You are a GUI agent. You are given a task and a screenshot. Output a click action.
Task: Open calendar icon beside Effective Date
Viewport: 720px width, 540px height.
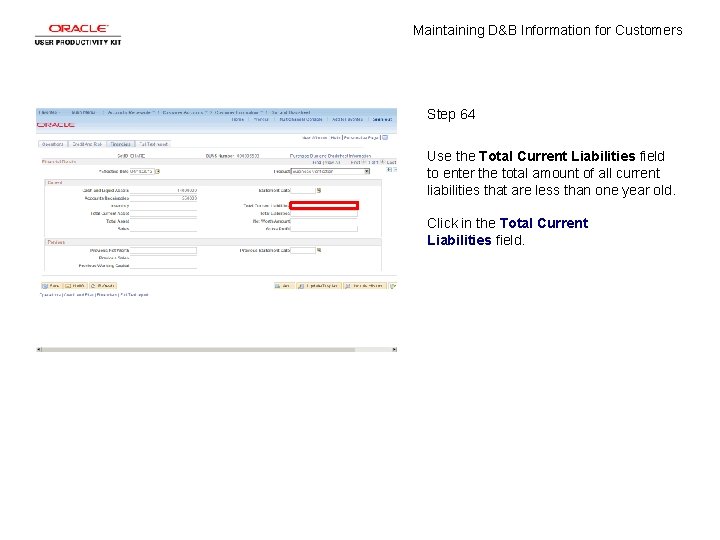click(157, 171)
